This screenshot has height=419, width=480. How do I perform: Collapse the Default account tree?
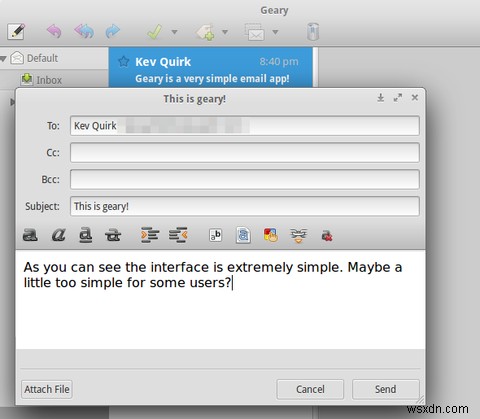click(3, 59)
